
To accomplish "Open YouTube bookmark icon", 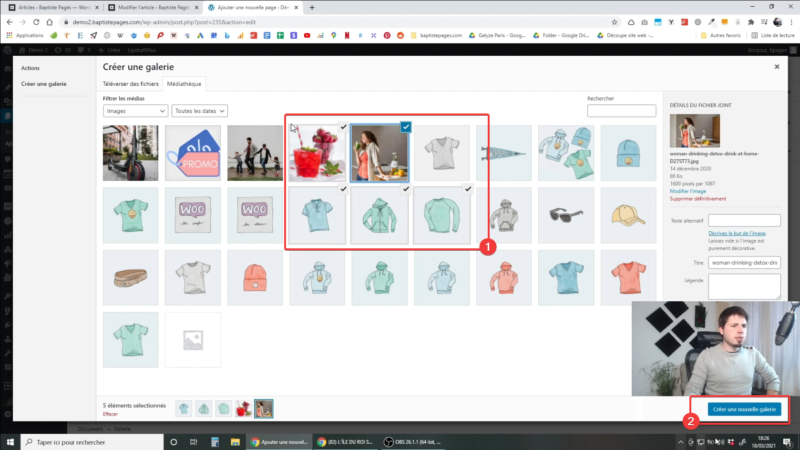I will (x=307, y=35).
